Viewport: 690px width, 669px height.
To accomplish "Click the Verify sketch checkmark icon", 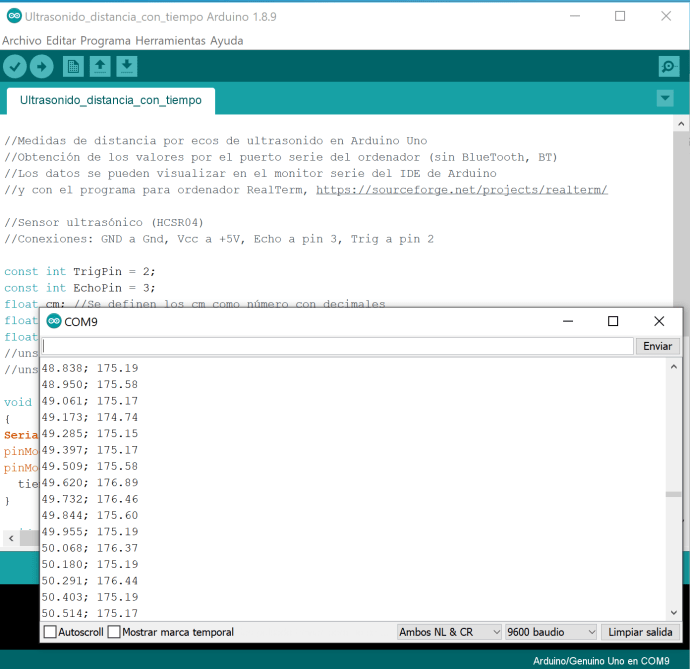I will click(x=15, y=67).
